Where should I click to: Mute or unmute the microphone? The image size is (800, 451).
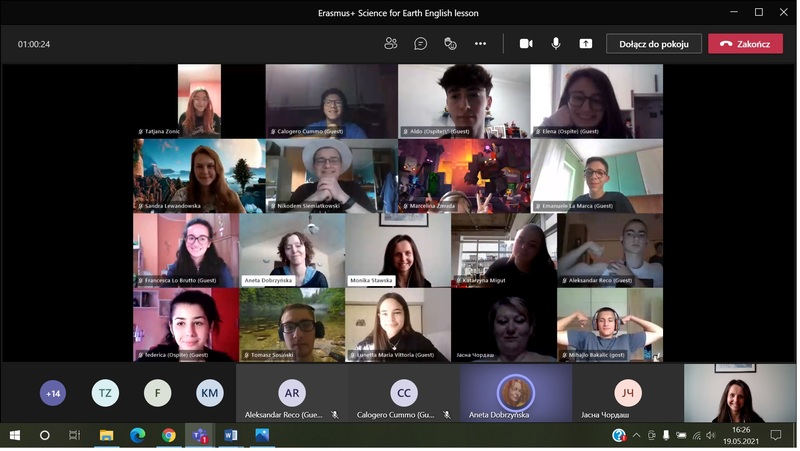[x=556, y=44]
